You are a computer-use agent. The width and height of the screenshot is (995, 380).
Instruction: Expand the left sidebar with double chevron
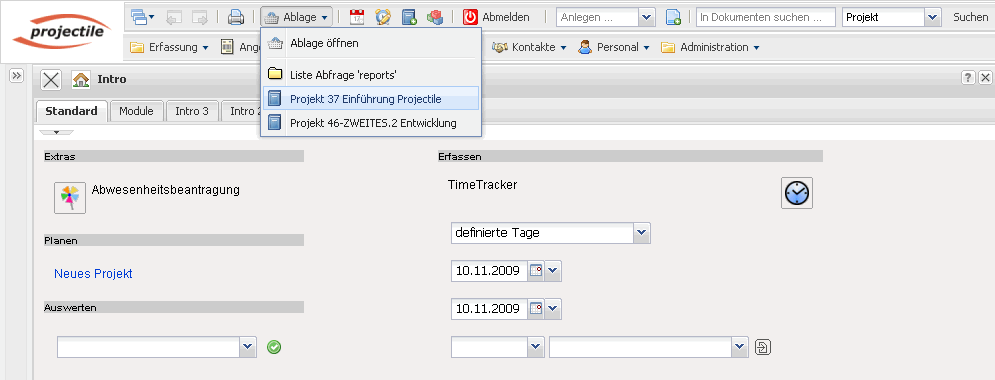[x=16, y=75]
